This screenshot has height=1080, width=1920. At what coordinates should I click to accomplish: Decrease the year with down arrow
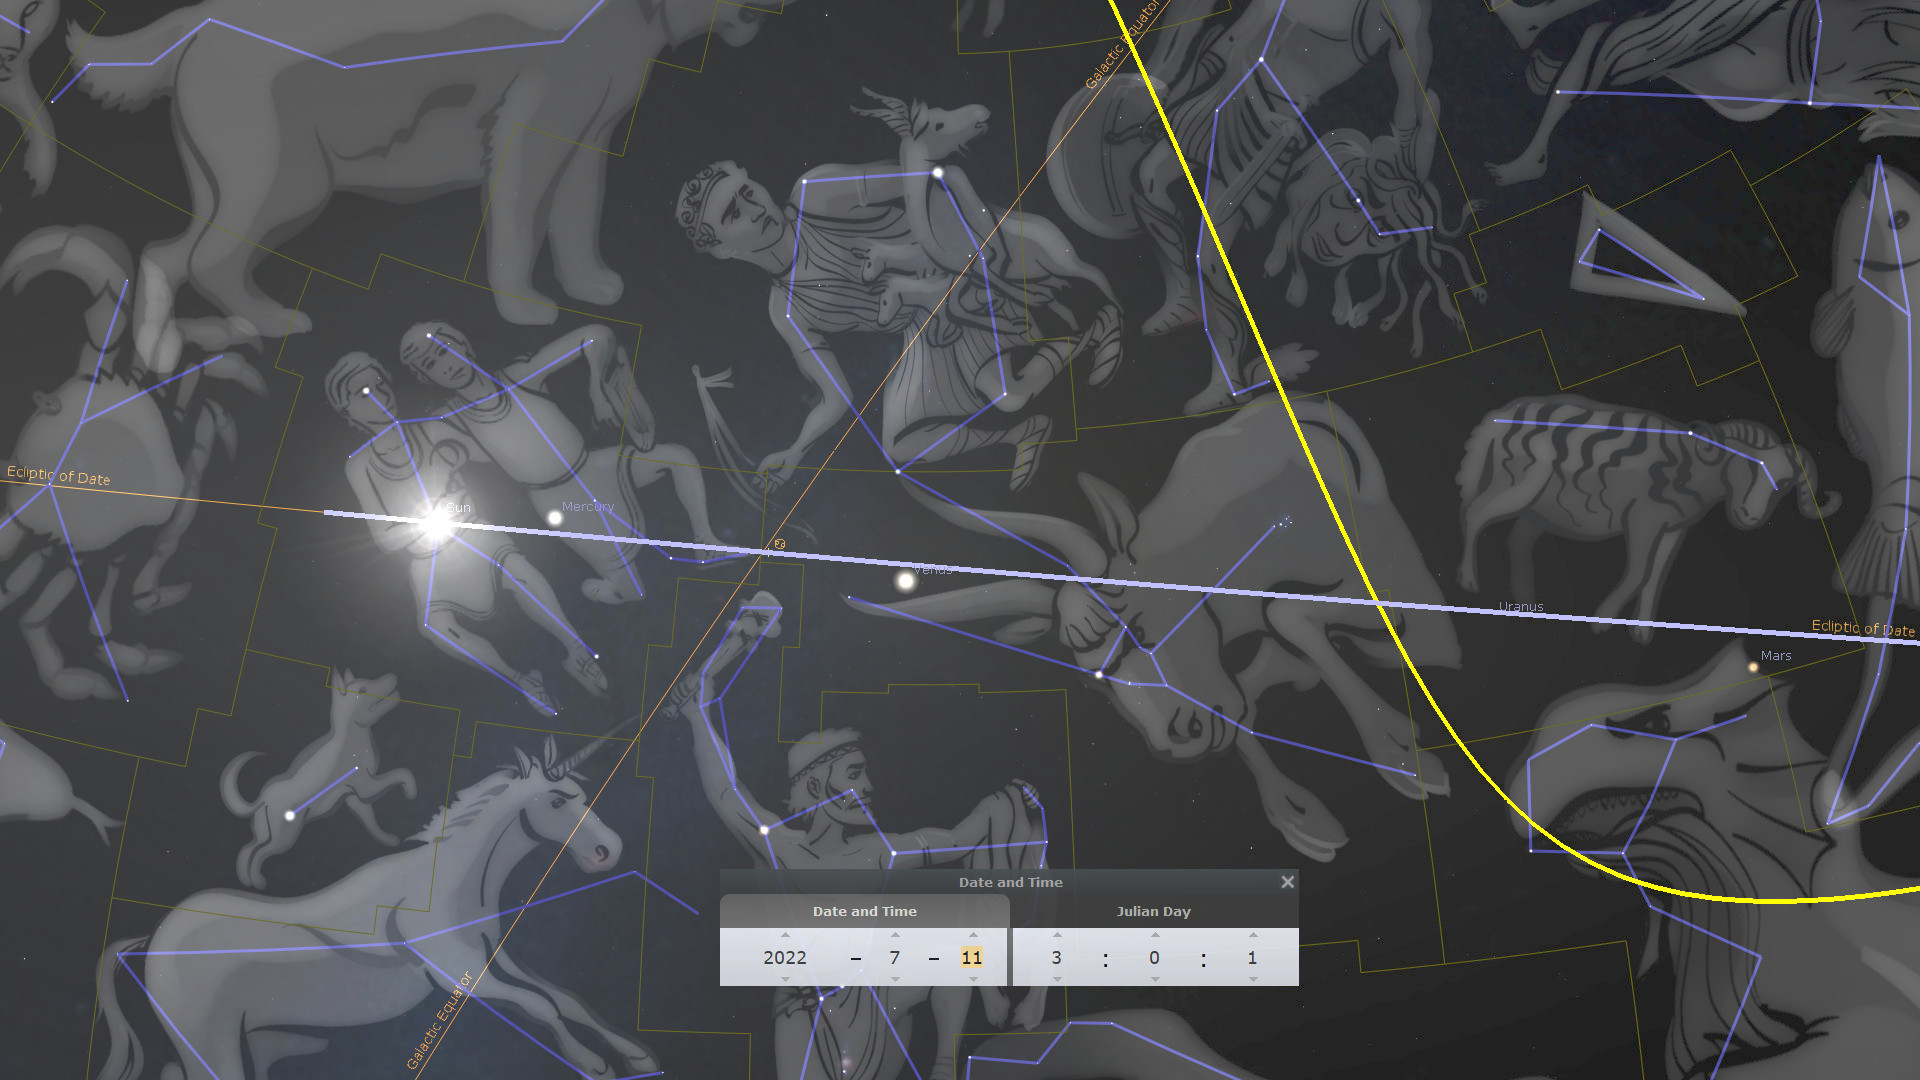(785, 979)
